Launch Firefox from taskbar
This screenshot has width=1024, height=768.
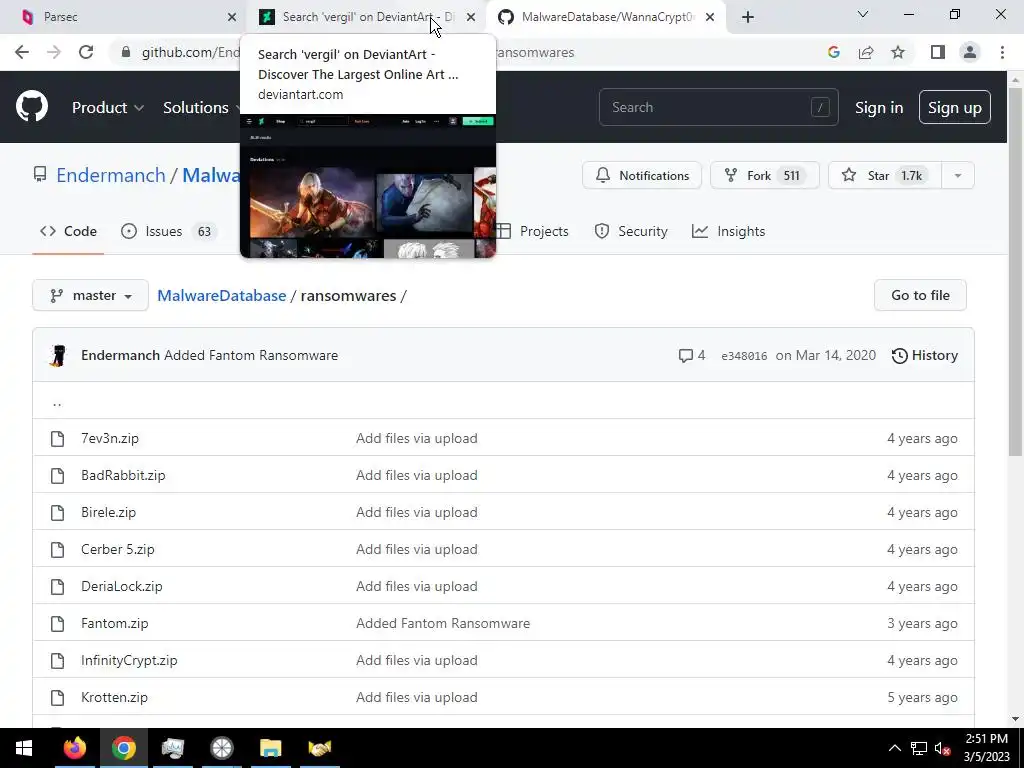point(74,748)
